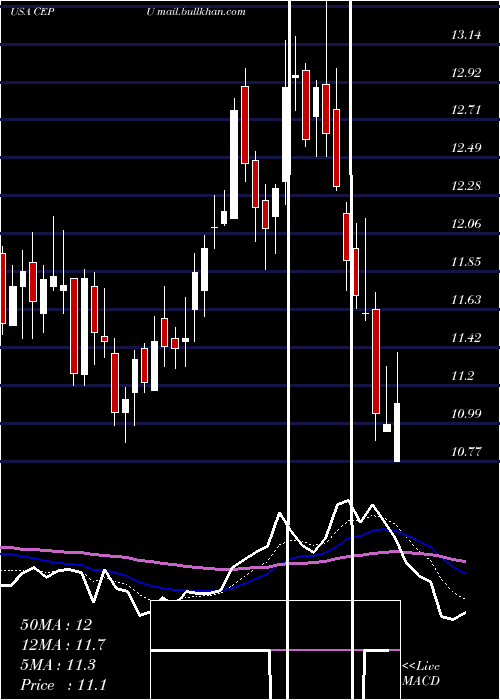Select the 12.71 price axis label

pyautogui.click(x=466, y=110)
